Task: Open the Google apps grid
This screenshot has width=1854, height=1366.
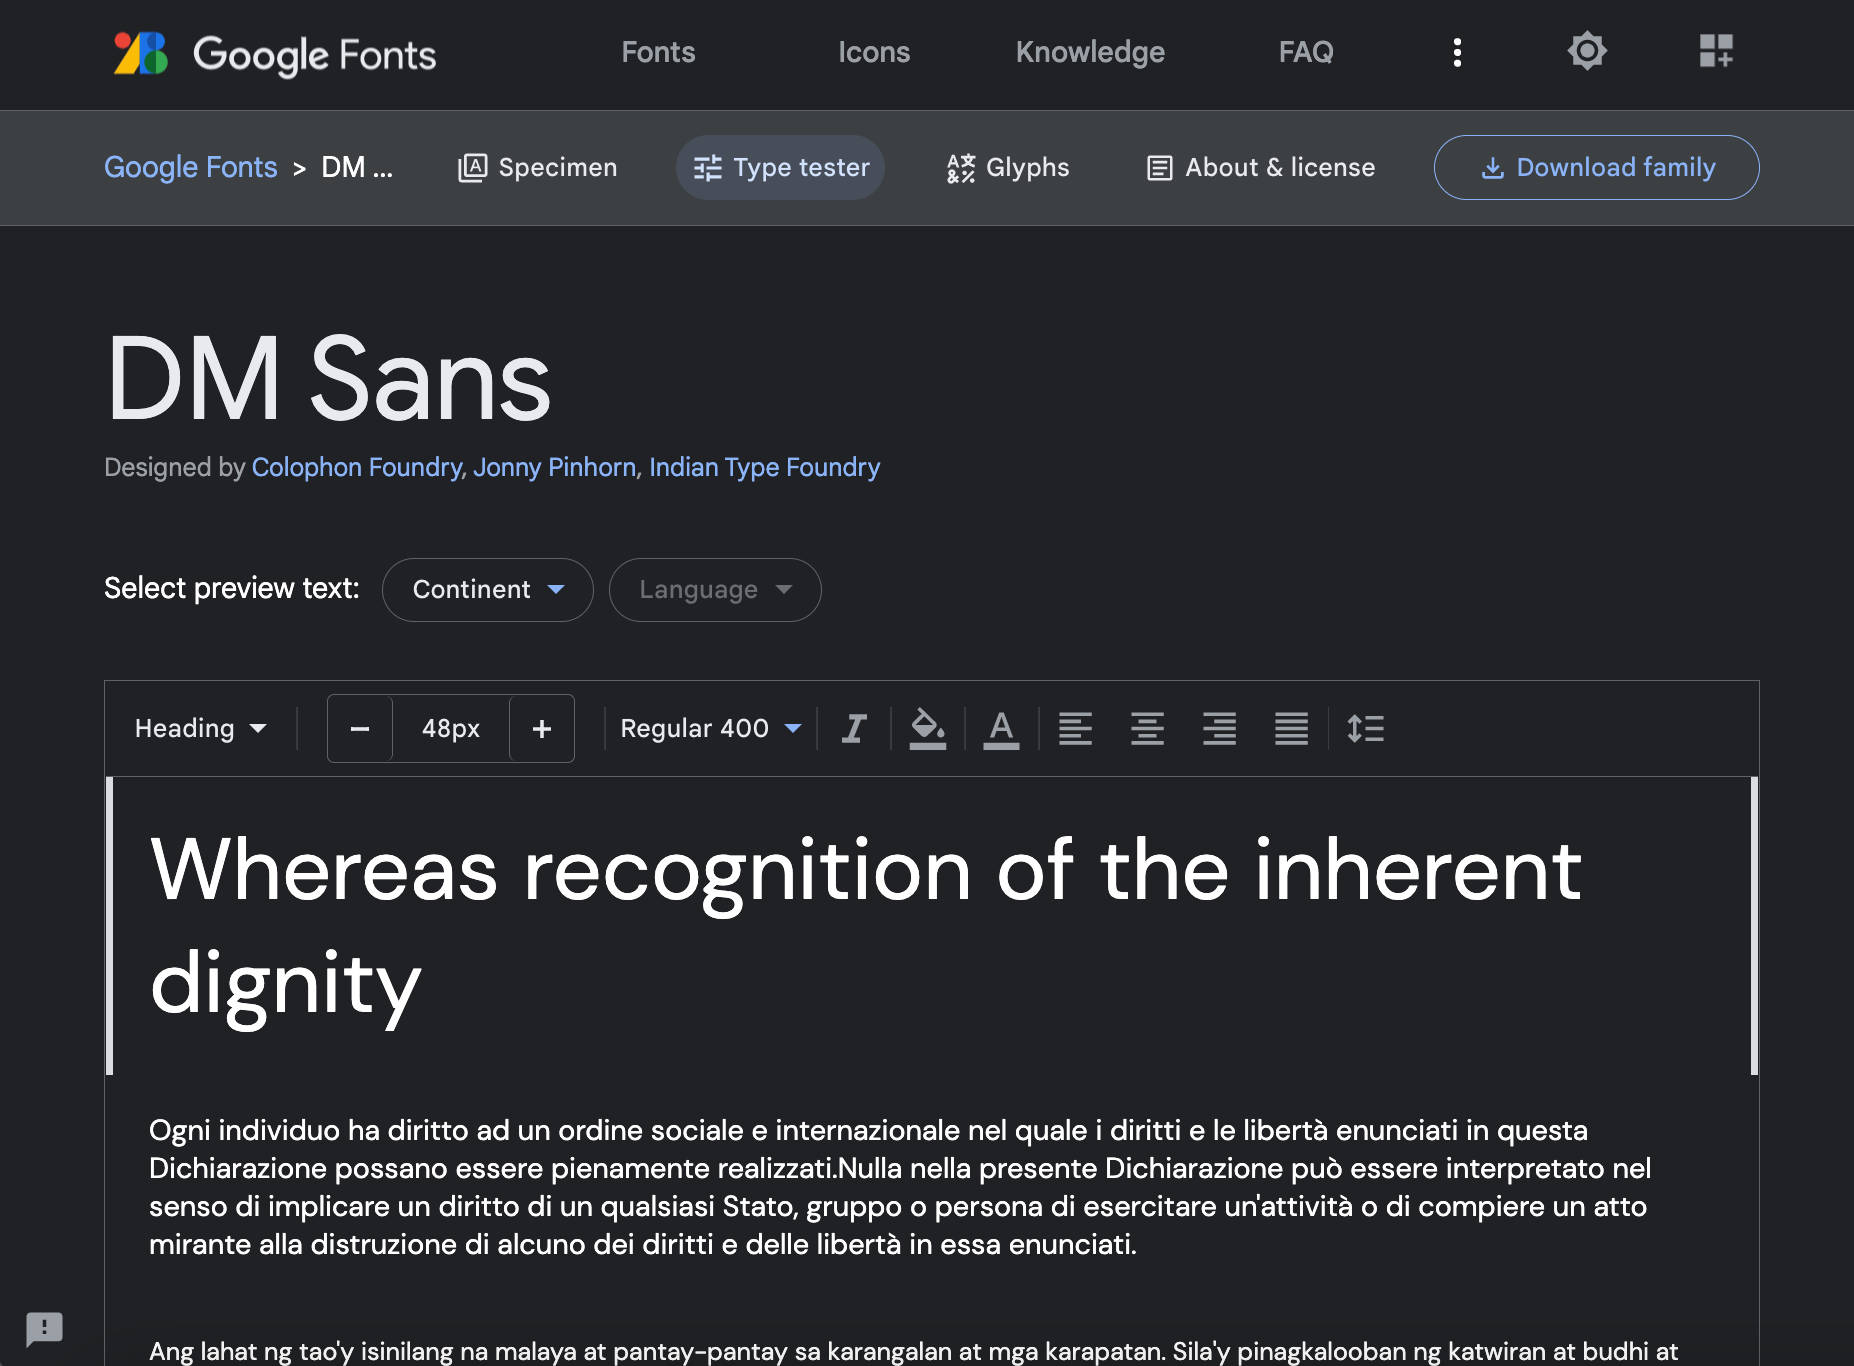Action: pos(1717,51)
